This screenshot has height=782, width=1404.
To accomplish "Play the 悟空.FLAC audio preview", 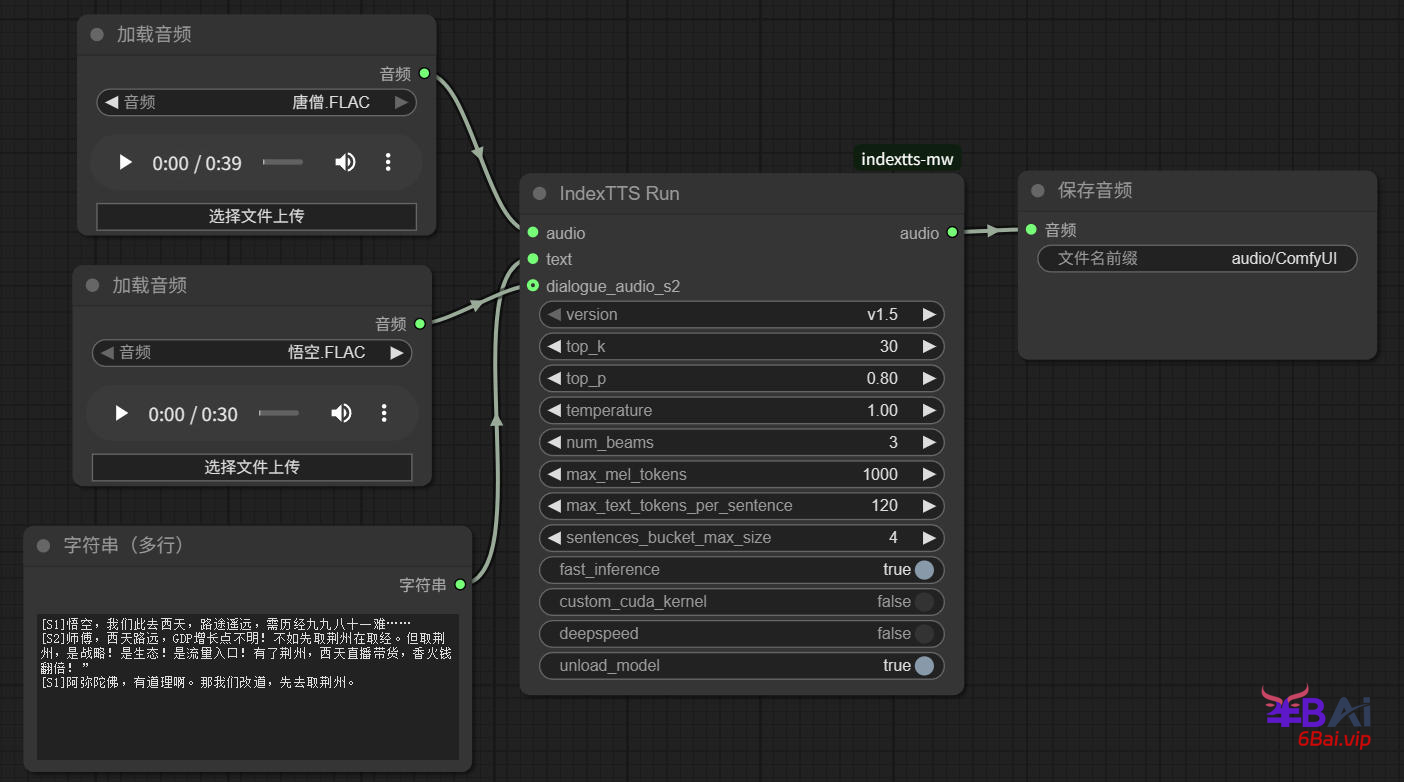I will [x=121, y=413].
